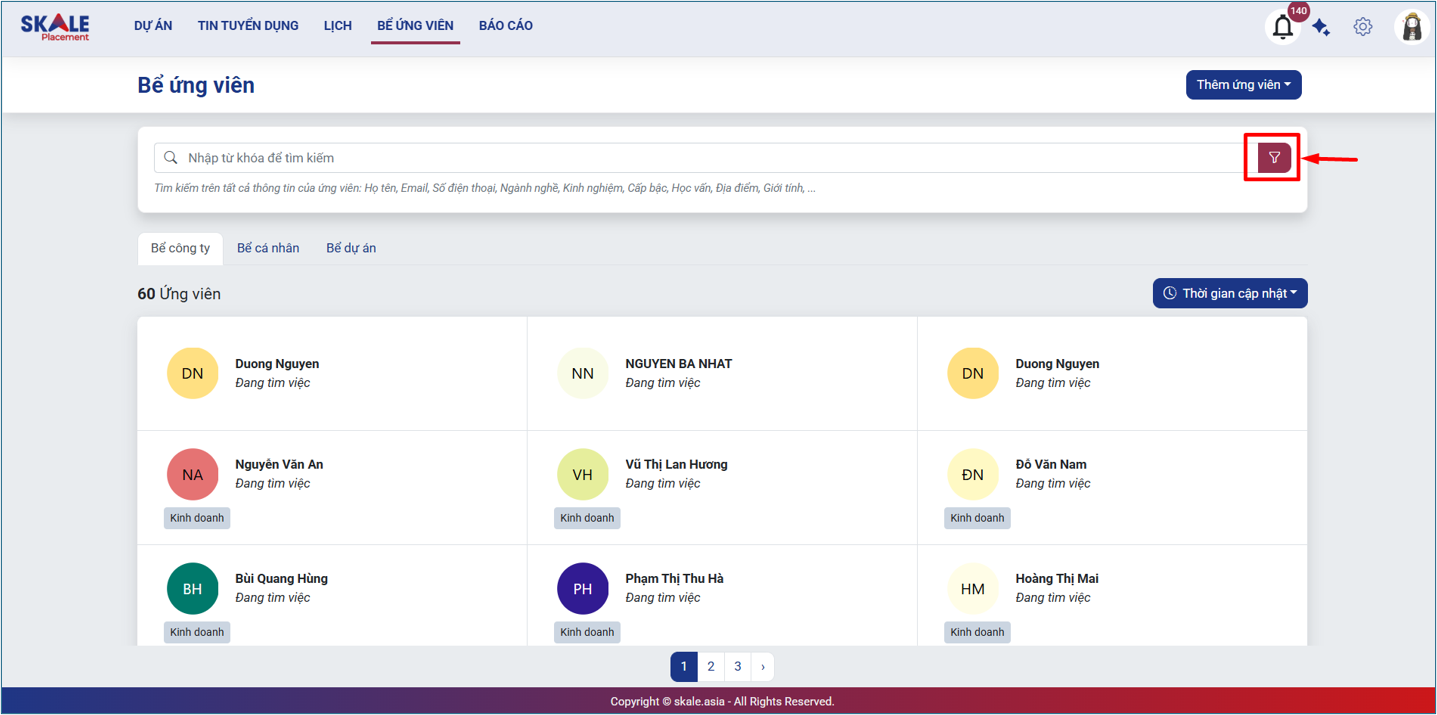Open the candidate filter funnel icon
Image resolution: width=1437 pixels, height=715 pixels.
1274,158
